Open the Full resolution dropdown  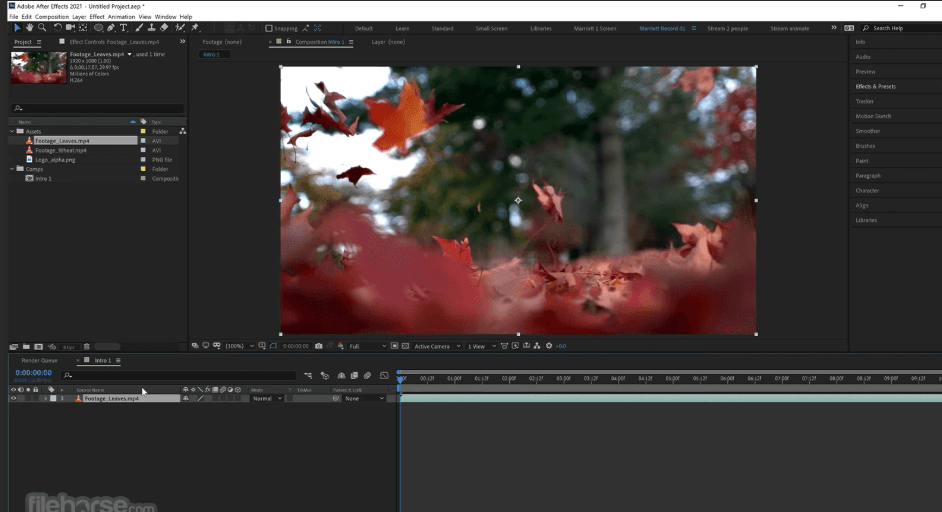pos(367,346)
